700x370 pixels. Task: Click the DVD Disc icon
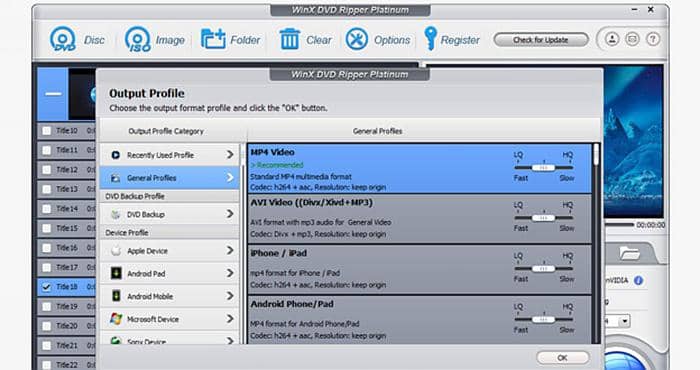(62, 39)
